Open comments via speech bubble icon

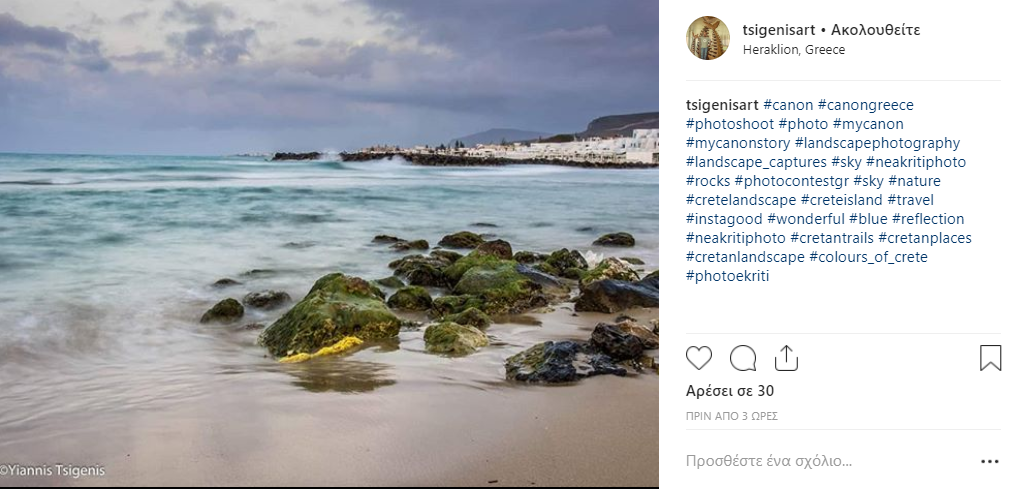(743, 358)
